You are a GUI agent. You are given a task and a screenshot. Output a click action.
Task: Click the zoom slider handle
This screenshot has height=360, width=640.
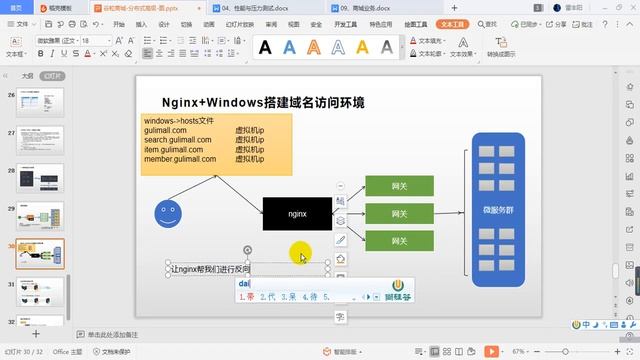(x=565, y=351)
